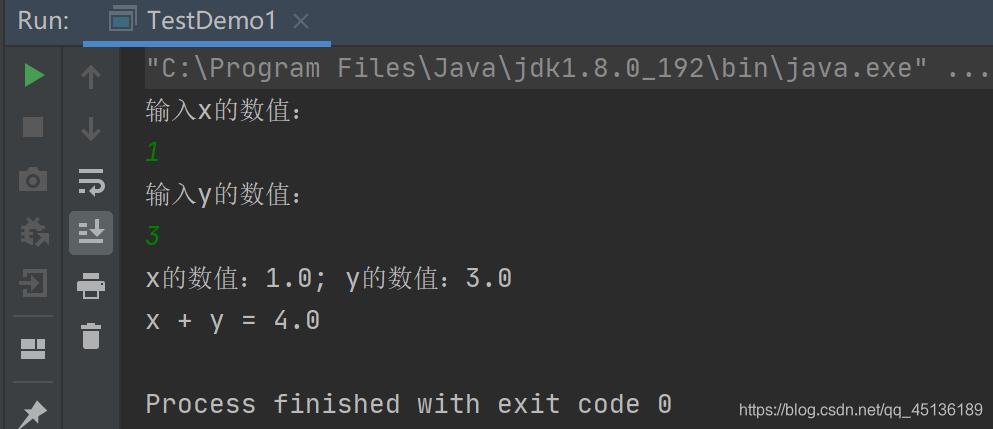Screen dimensions: 993x429
Task: Click the entered input value 3
Action: pyautogui.click(x=153, y=236)
